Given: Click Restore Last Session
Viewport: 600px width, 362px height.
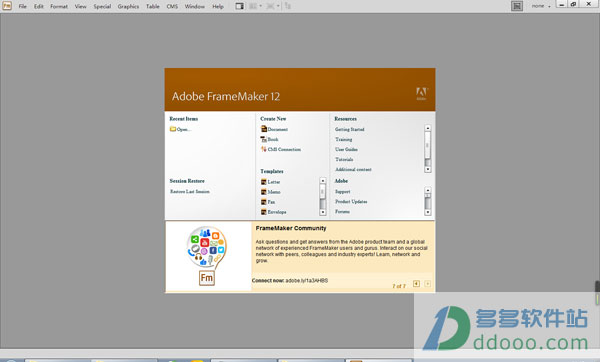Looking at the screenshot, I should 190,191.
